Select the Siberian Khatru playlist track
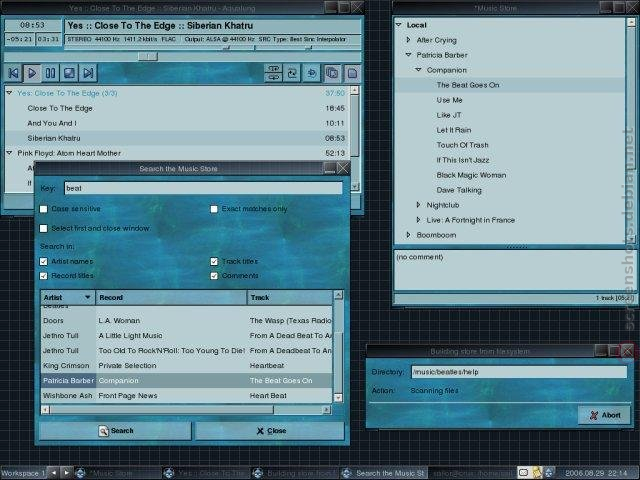 click(177, 138)
